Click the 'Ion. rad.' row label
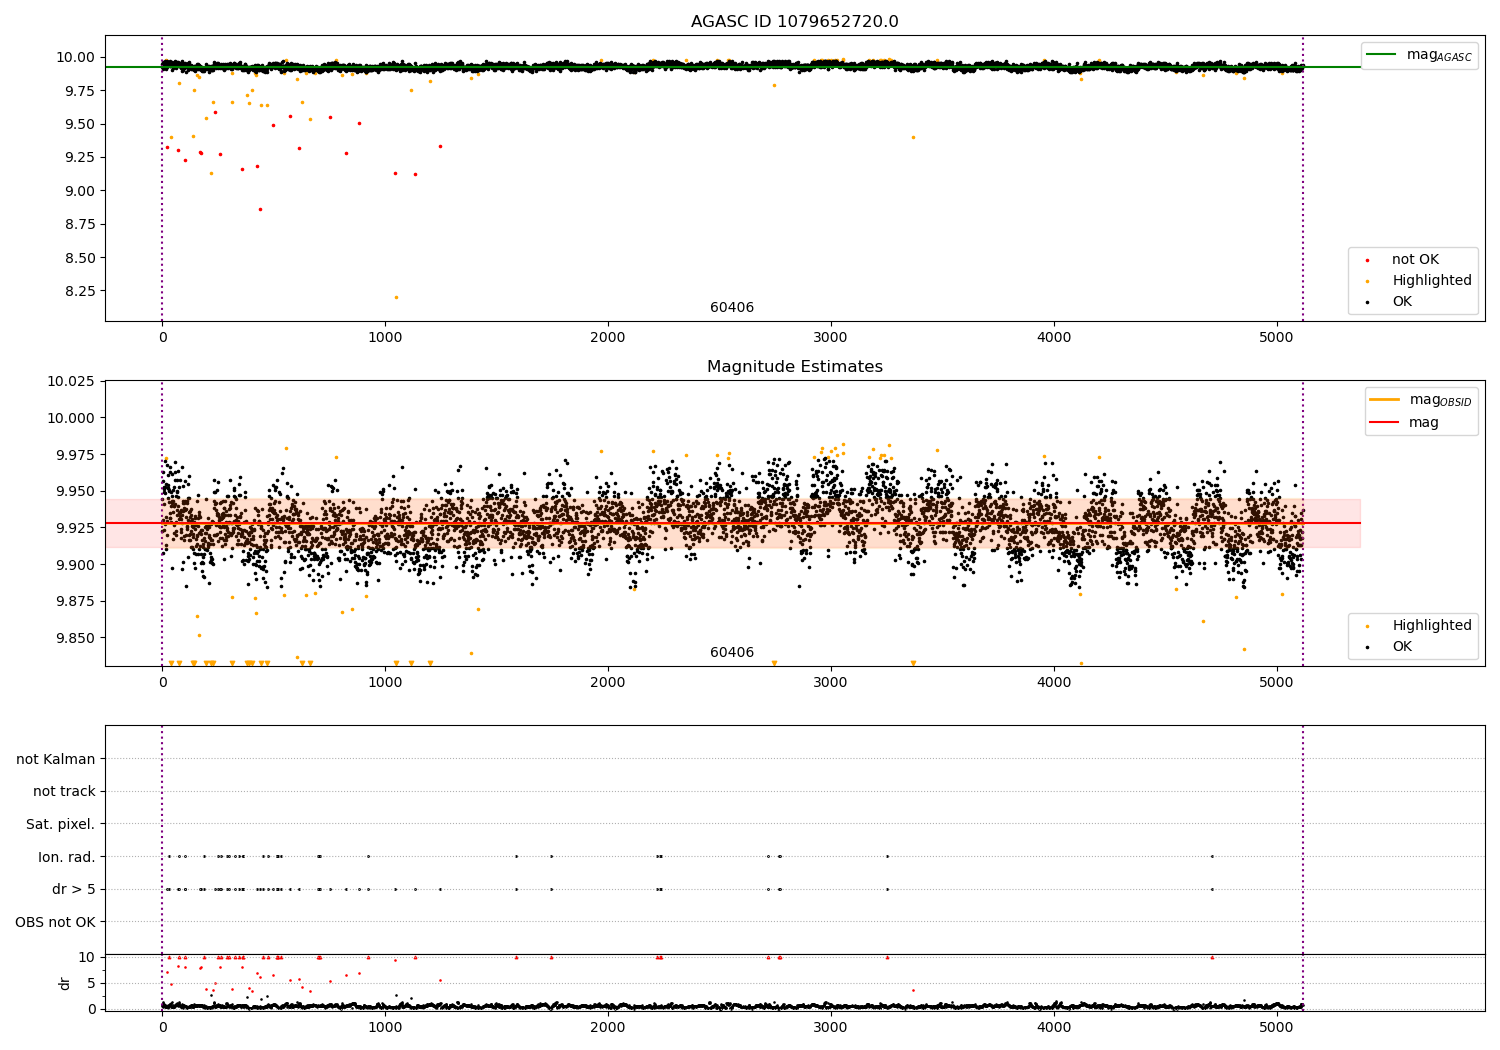Viewport: 1500px width, 1050px height. point(67,857)
